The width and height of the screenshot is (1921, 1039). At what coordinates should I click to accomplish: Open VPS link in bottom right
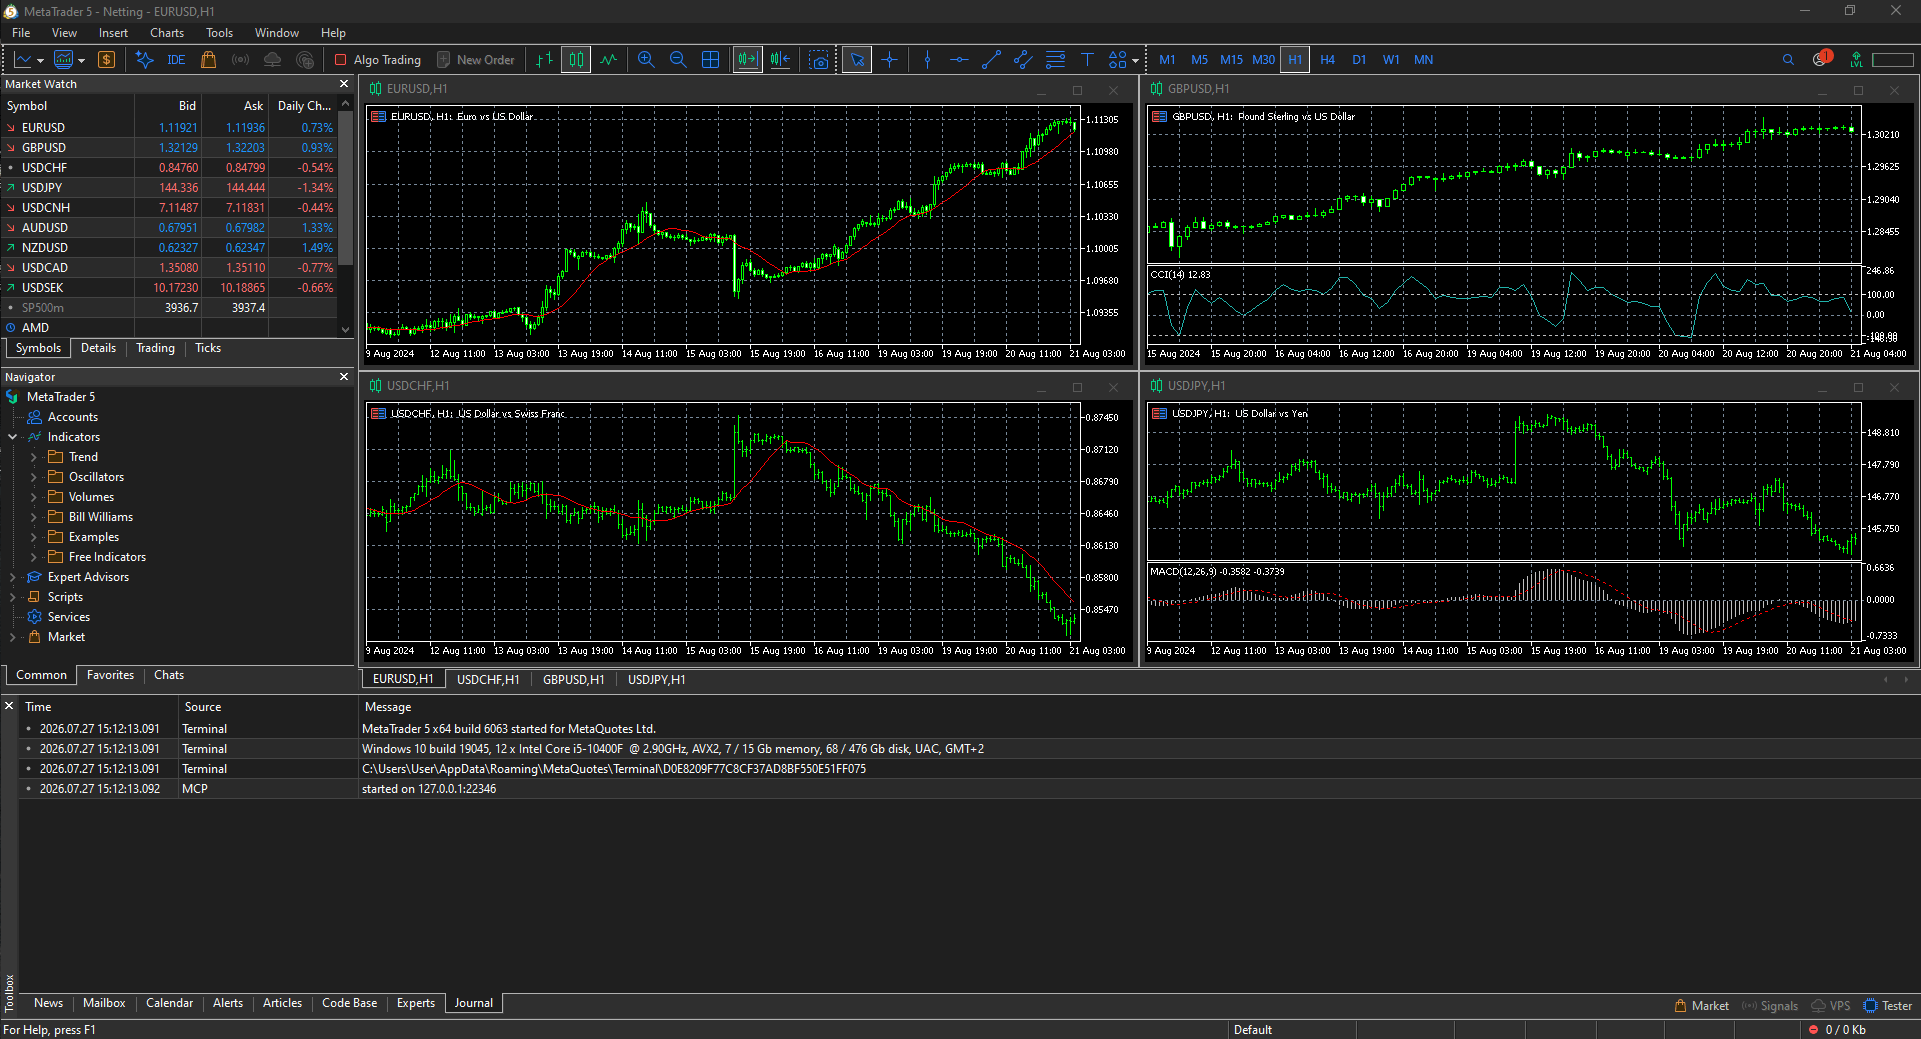pos(1831,1006)
